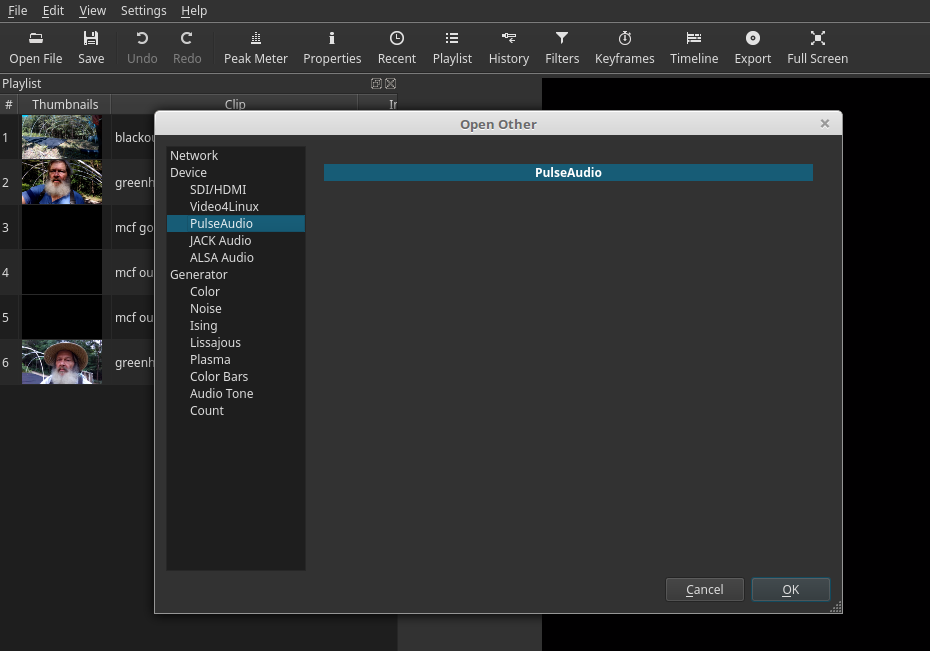Click the "blacko" clip name in playlist
The image size is (930, 651).
click(x=134, y=138)
